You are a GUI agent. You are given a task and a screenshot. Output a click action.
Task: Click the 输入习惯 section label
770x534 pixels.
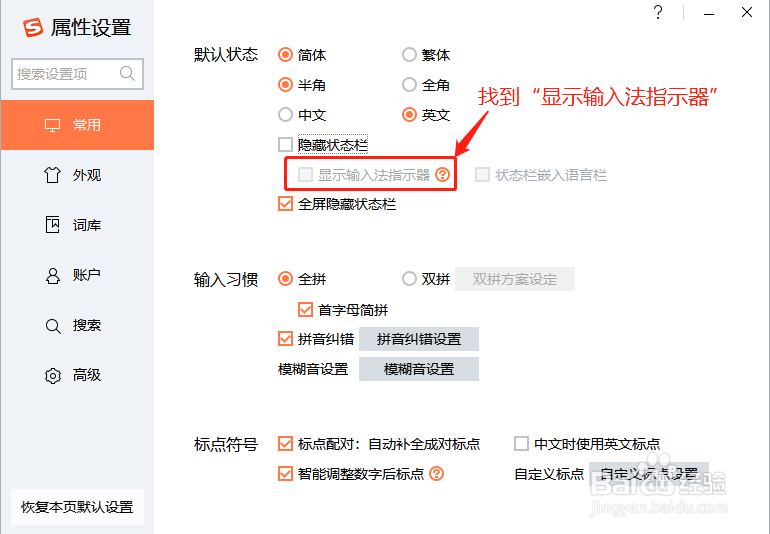click(x=226, y=280)
